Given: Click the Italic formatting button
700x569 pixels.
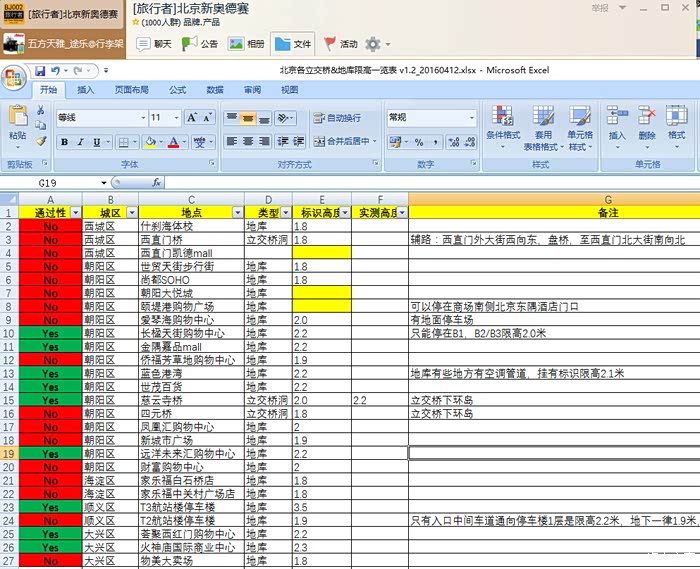Looking at the screenshot, I should pos(82,142).
